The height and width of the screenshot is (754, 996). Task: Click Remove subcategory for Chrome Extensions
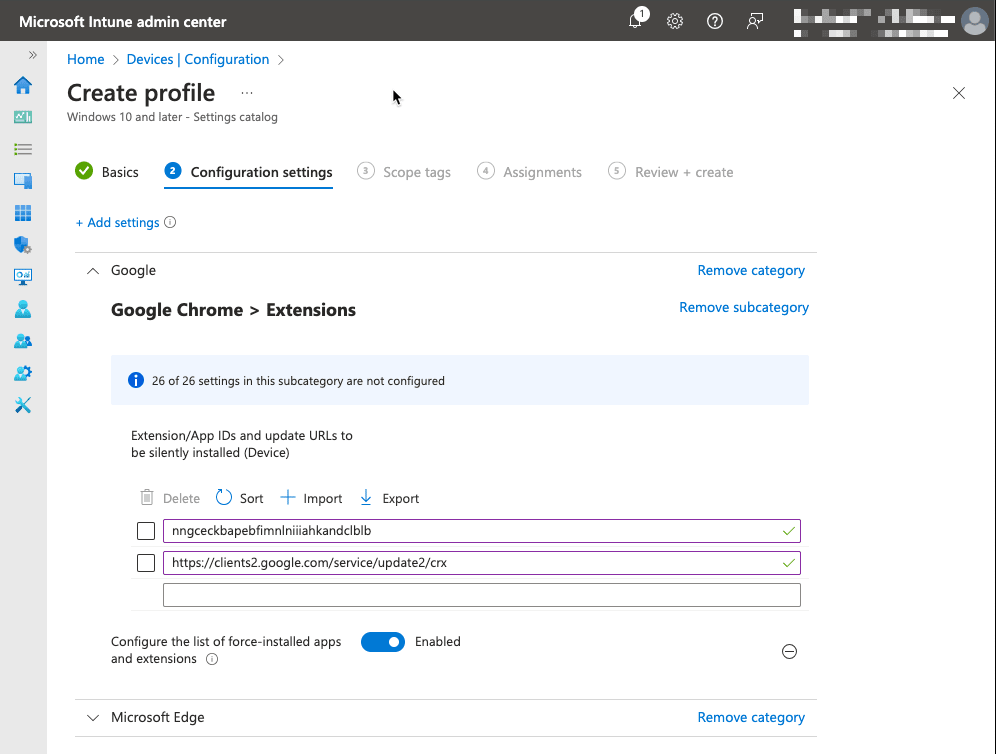[x=743, y=307]
